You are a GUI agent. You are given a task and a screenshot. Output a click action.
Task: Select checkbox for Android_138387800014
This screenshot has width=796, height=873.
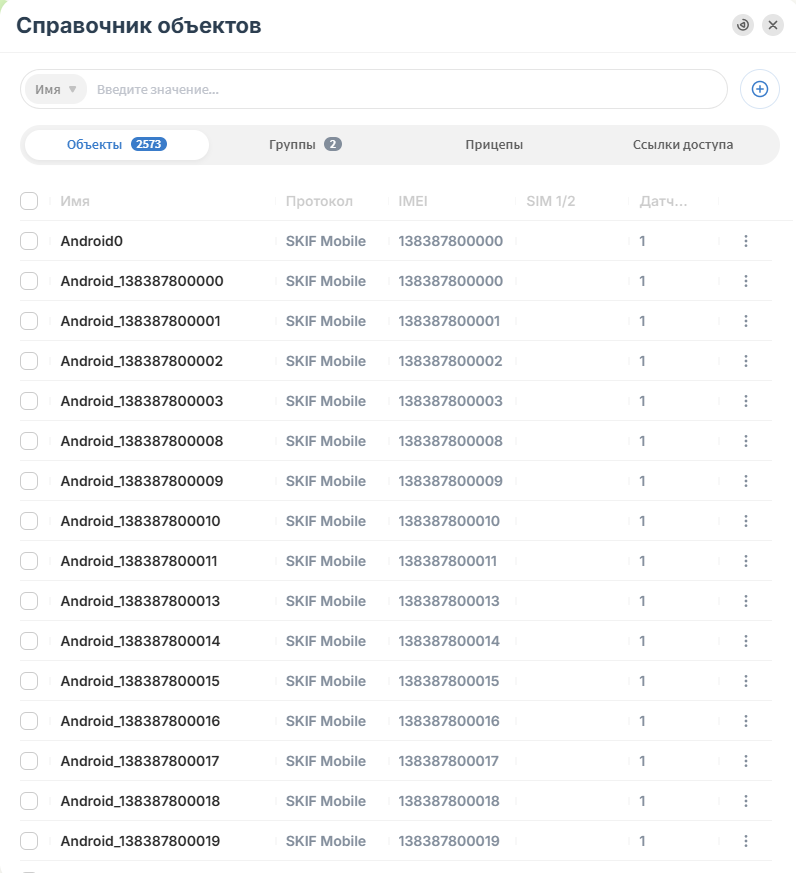[x=29, y=641]
